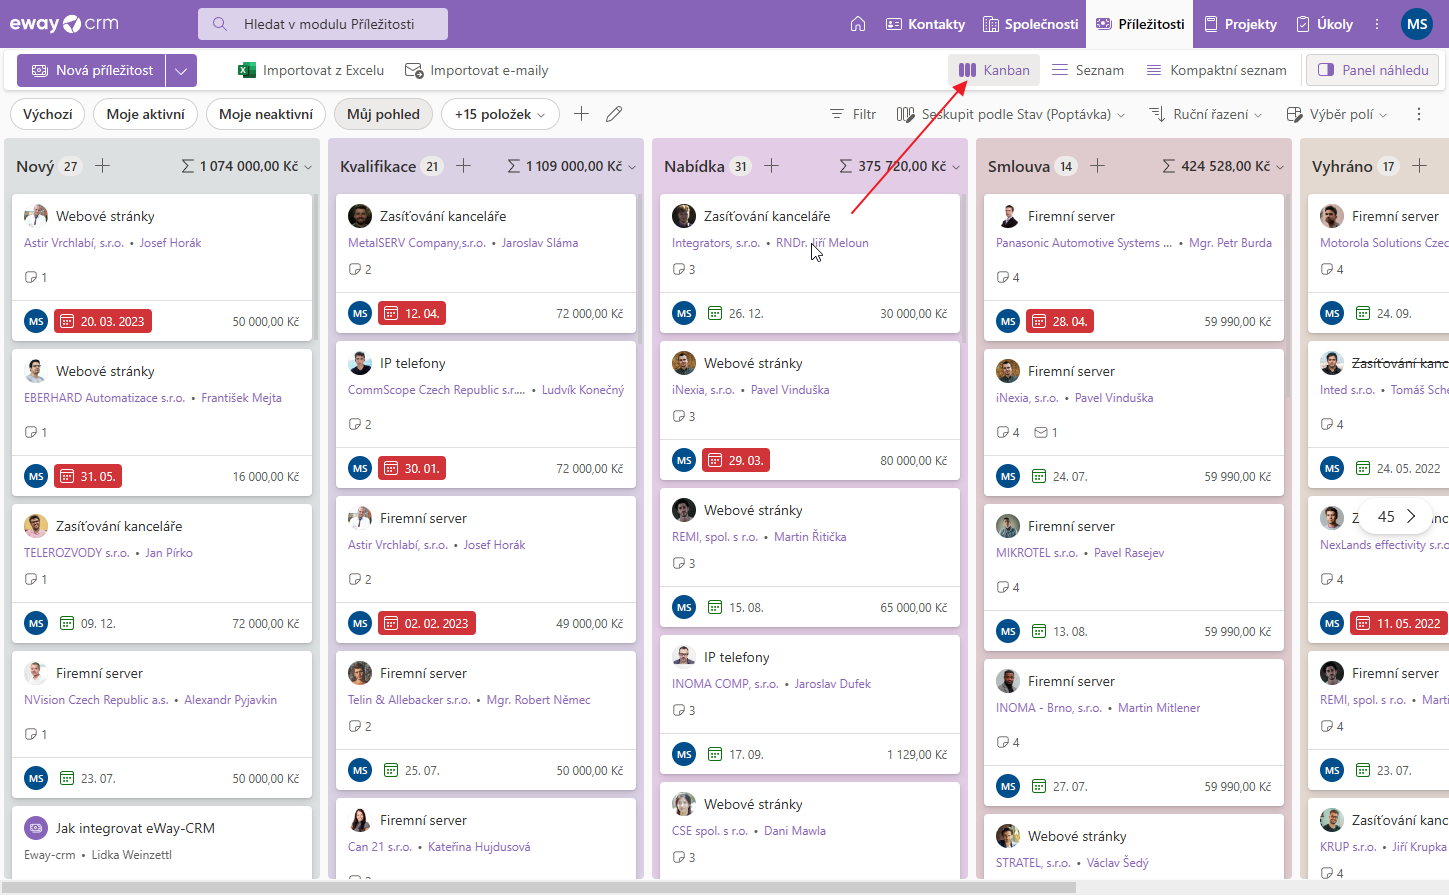This screenshot has width=1449, height=896.
Task: Click email icon on iNexia Firemní server card
Action: (x=1041, y=432)
